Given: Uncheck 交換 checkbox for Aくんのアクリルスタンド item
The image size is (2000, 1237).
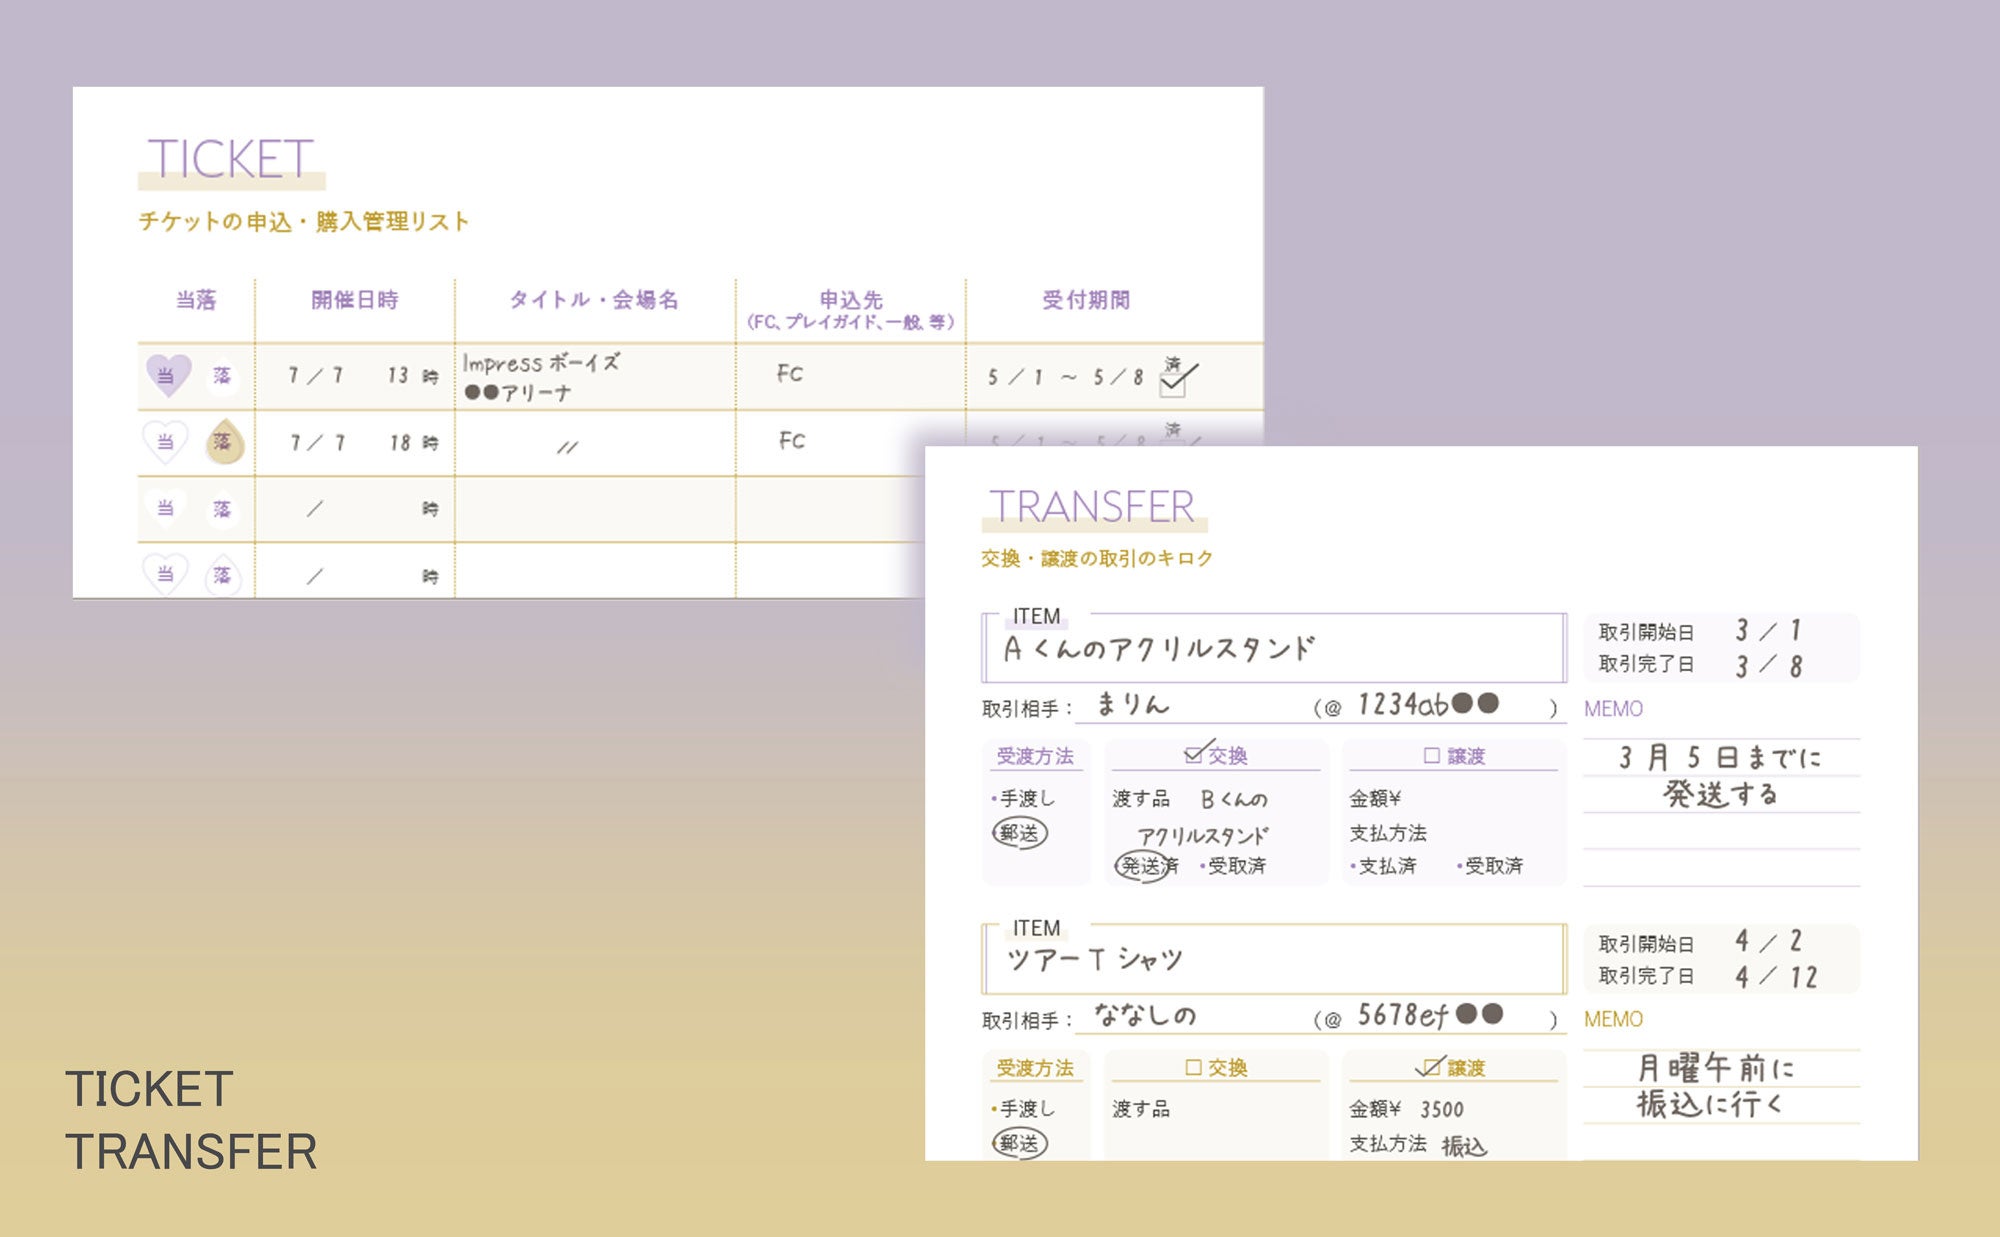Looking at the screenshot, I should 1193,756.
